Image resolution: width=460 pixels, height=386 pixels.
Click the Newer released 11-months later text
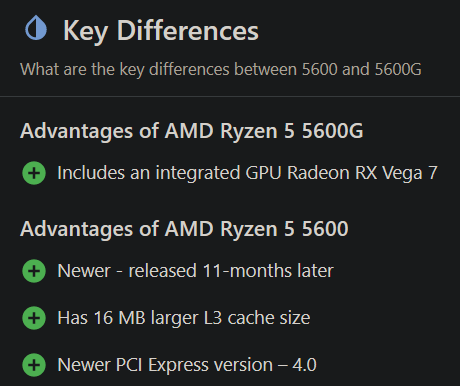(x=195, y=271)
